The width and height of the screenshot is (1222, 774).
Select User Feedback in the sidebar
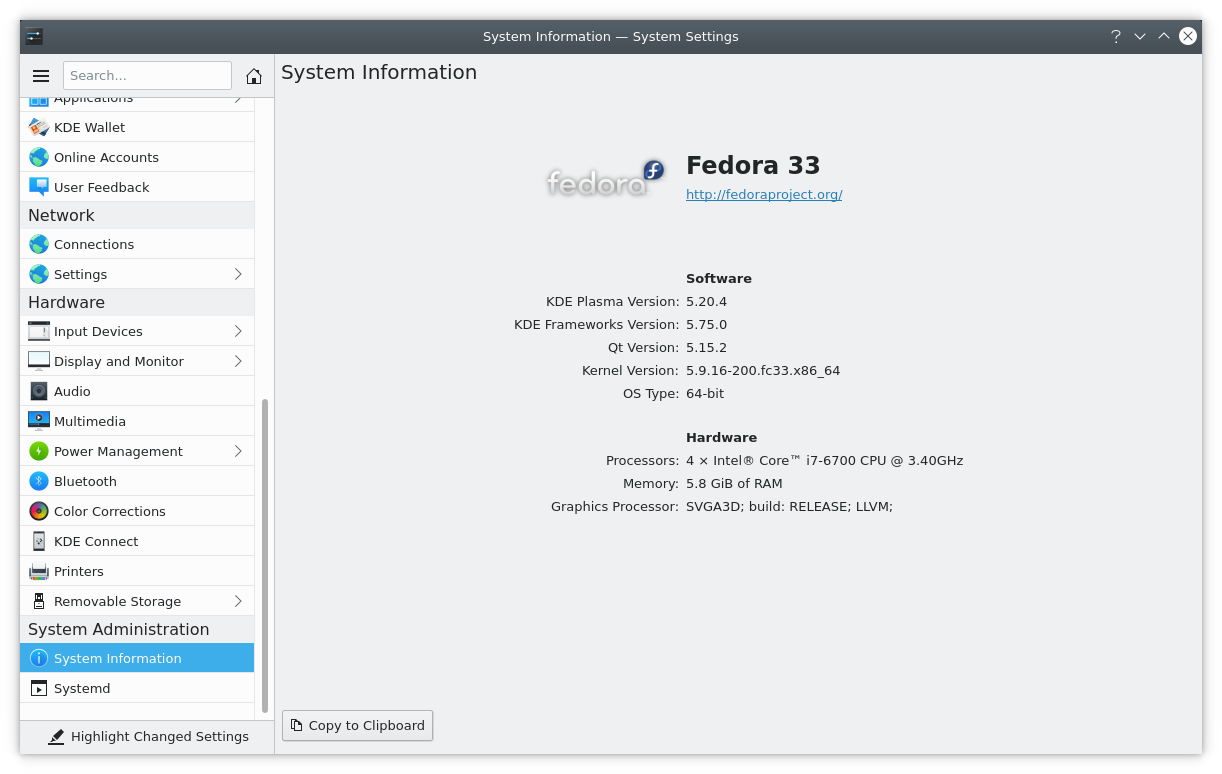click(x=137, y=187)
